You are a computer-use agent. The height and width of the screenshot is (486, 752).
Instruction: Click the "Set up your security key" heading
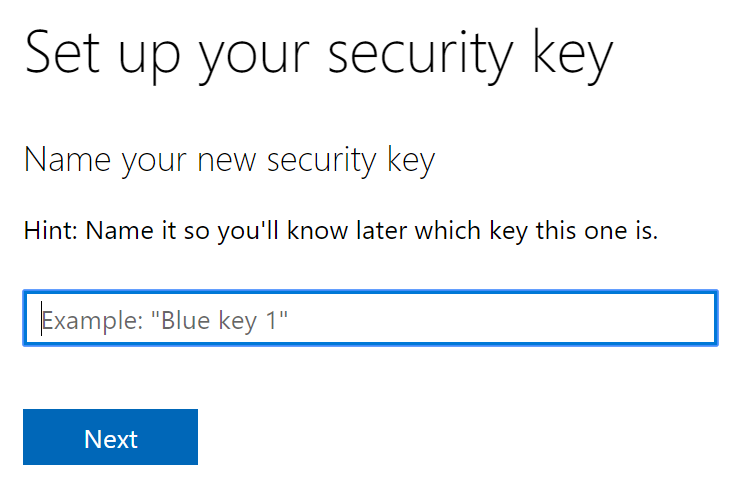[318, 54]
